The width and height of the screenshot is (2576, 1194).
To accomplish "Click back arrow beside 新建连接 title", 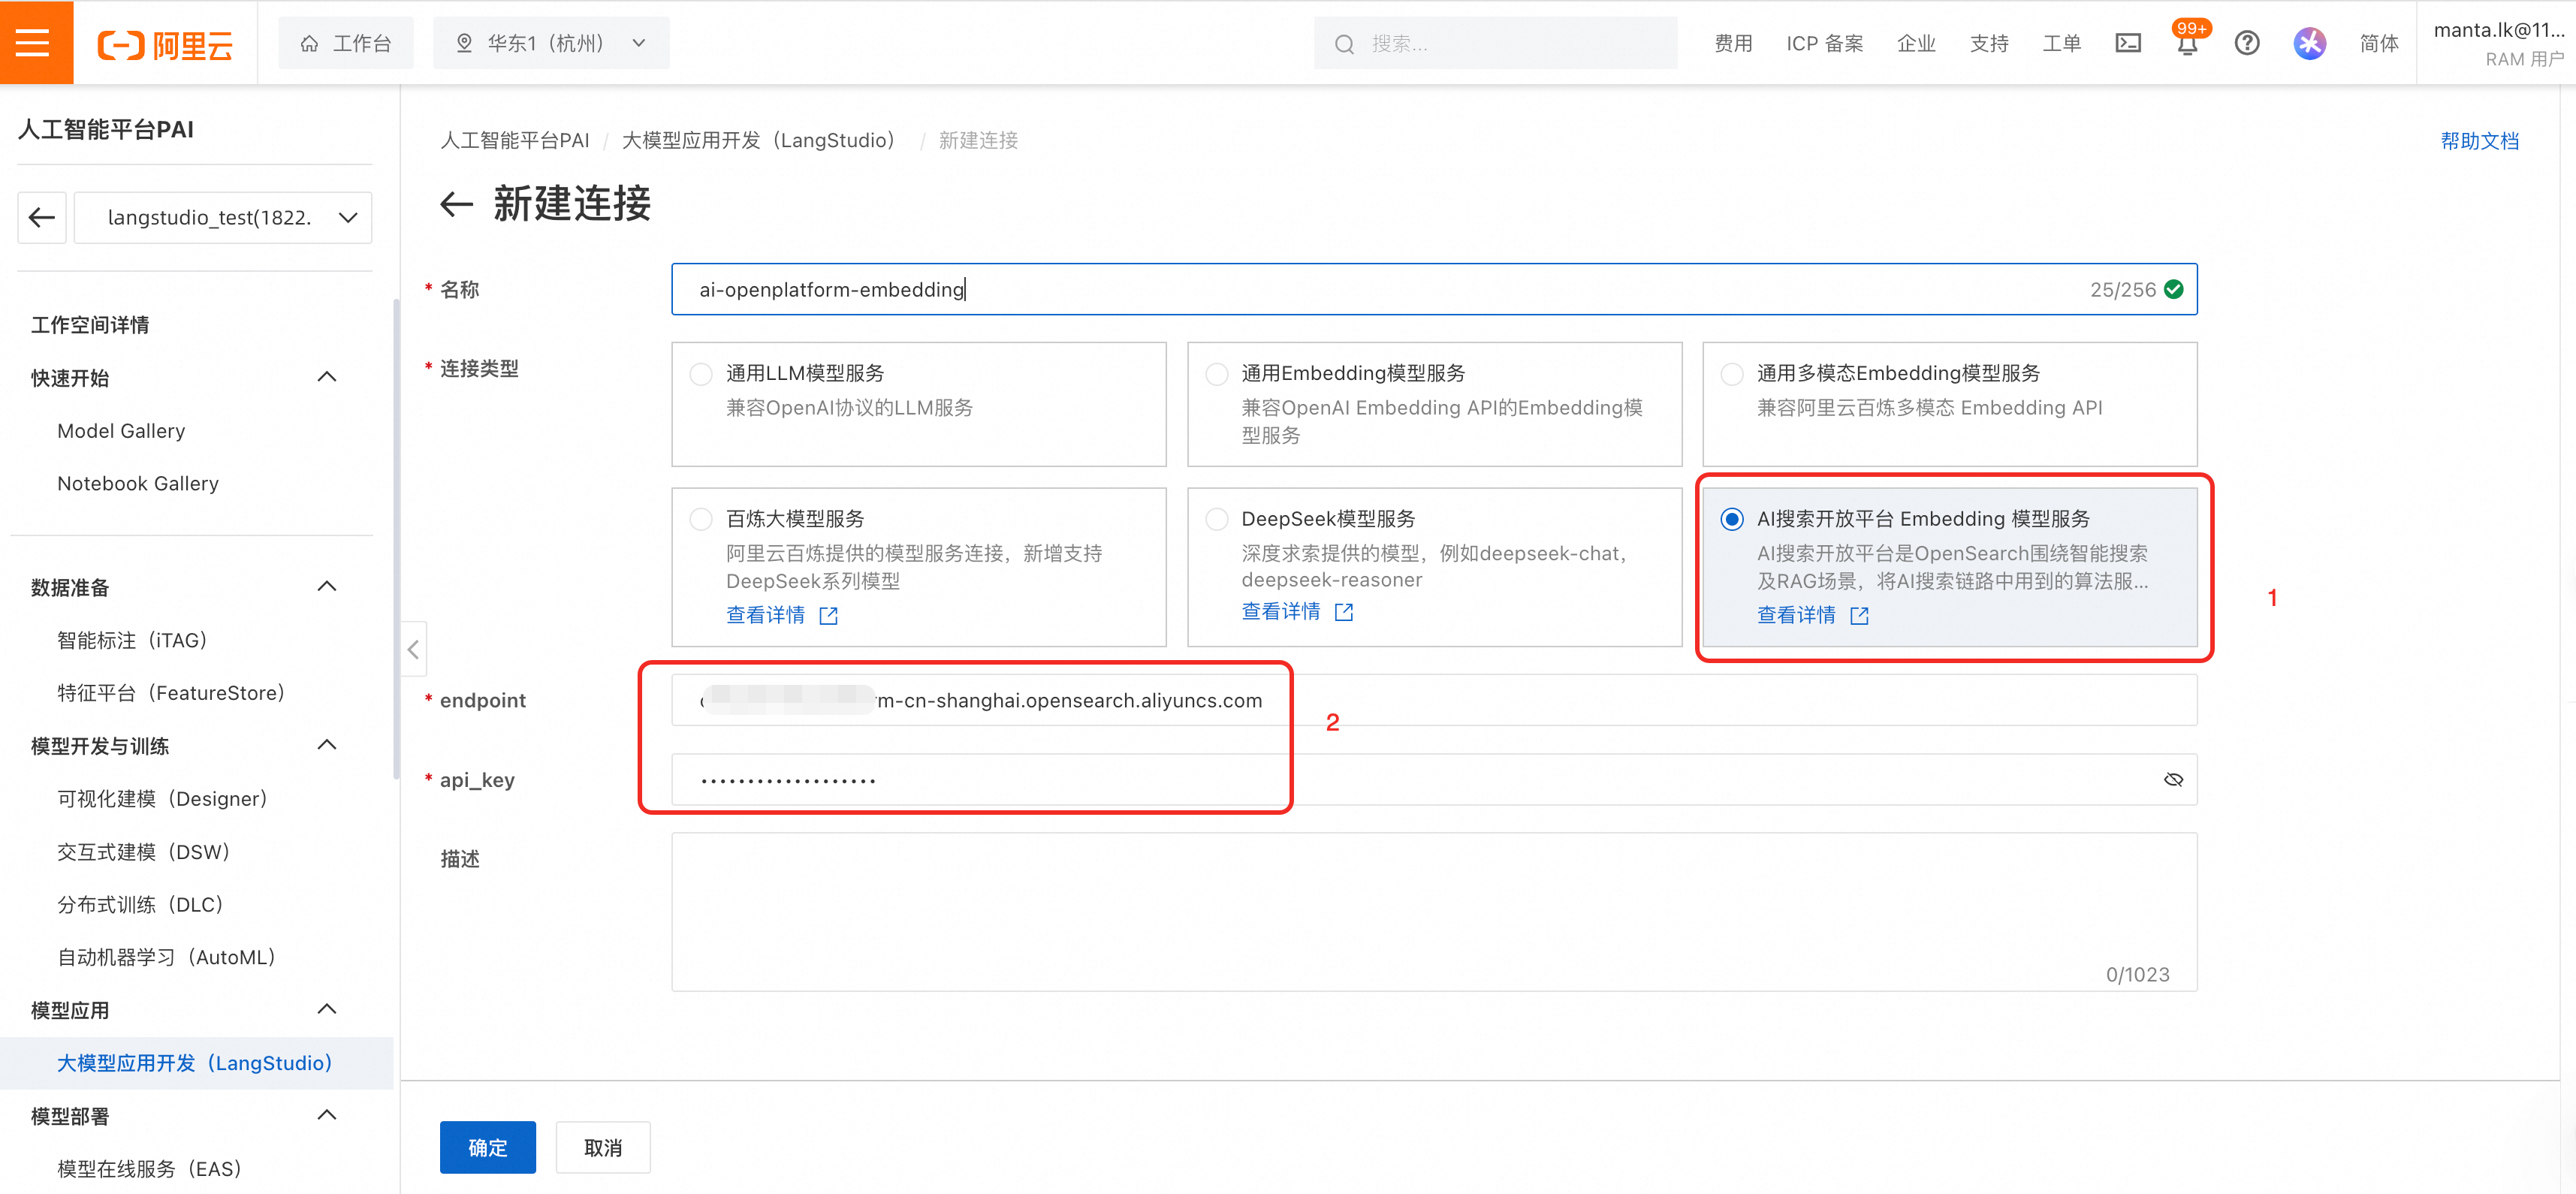I will tap(456, 204).
